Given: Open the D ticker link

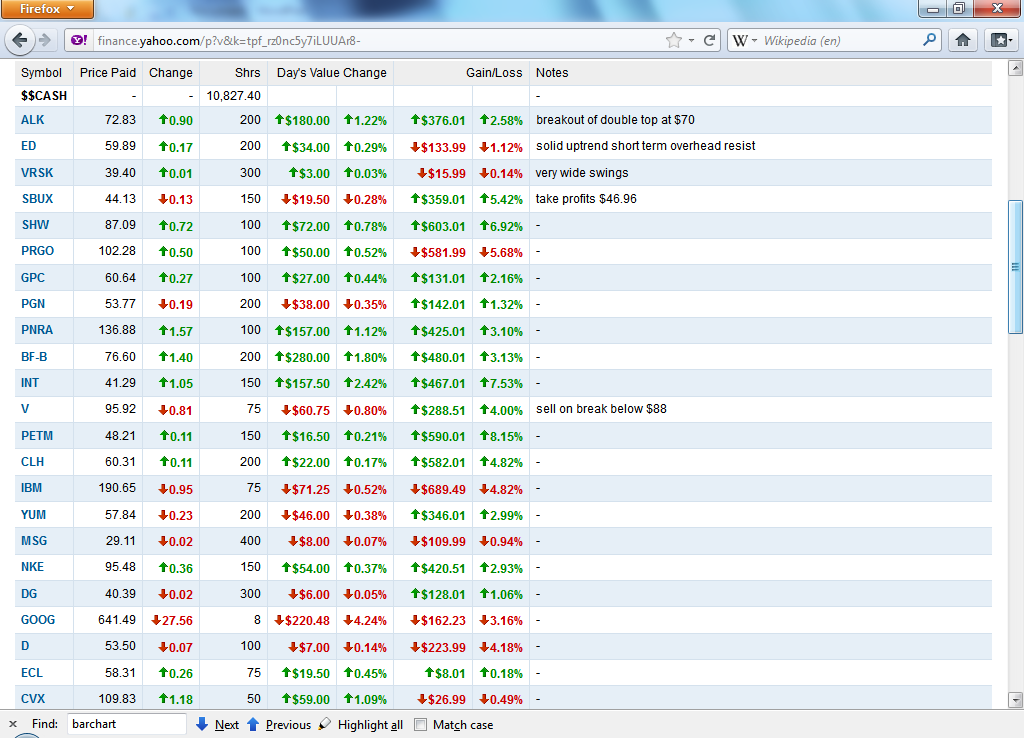Looking at the screenshot, I should [25, 646].
